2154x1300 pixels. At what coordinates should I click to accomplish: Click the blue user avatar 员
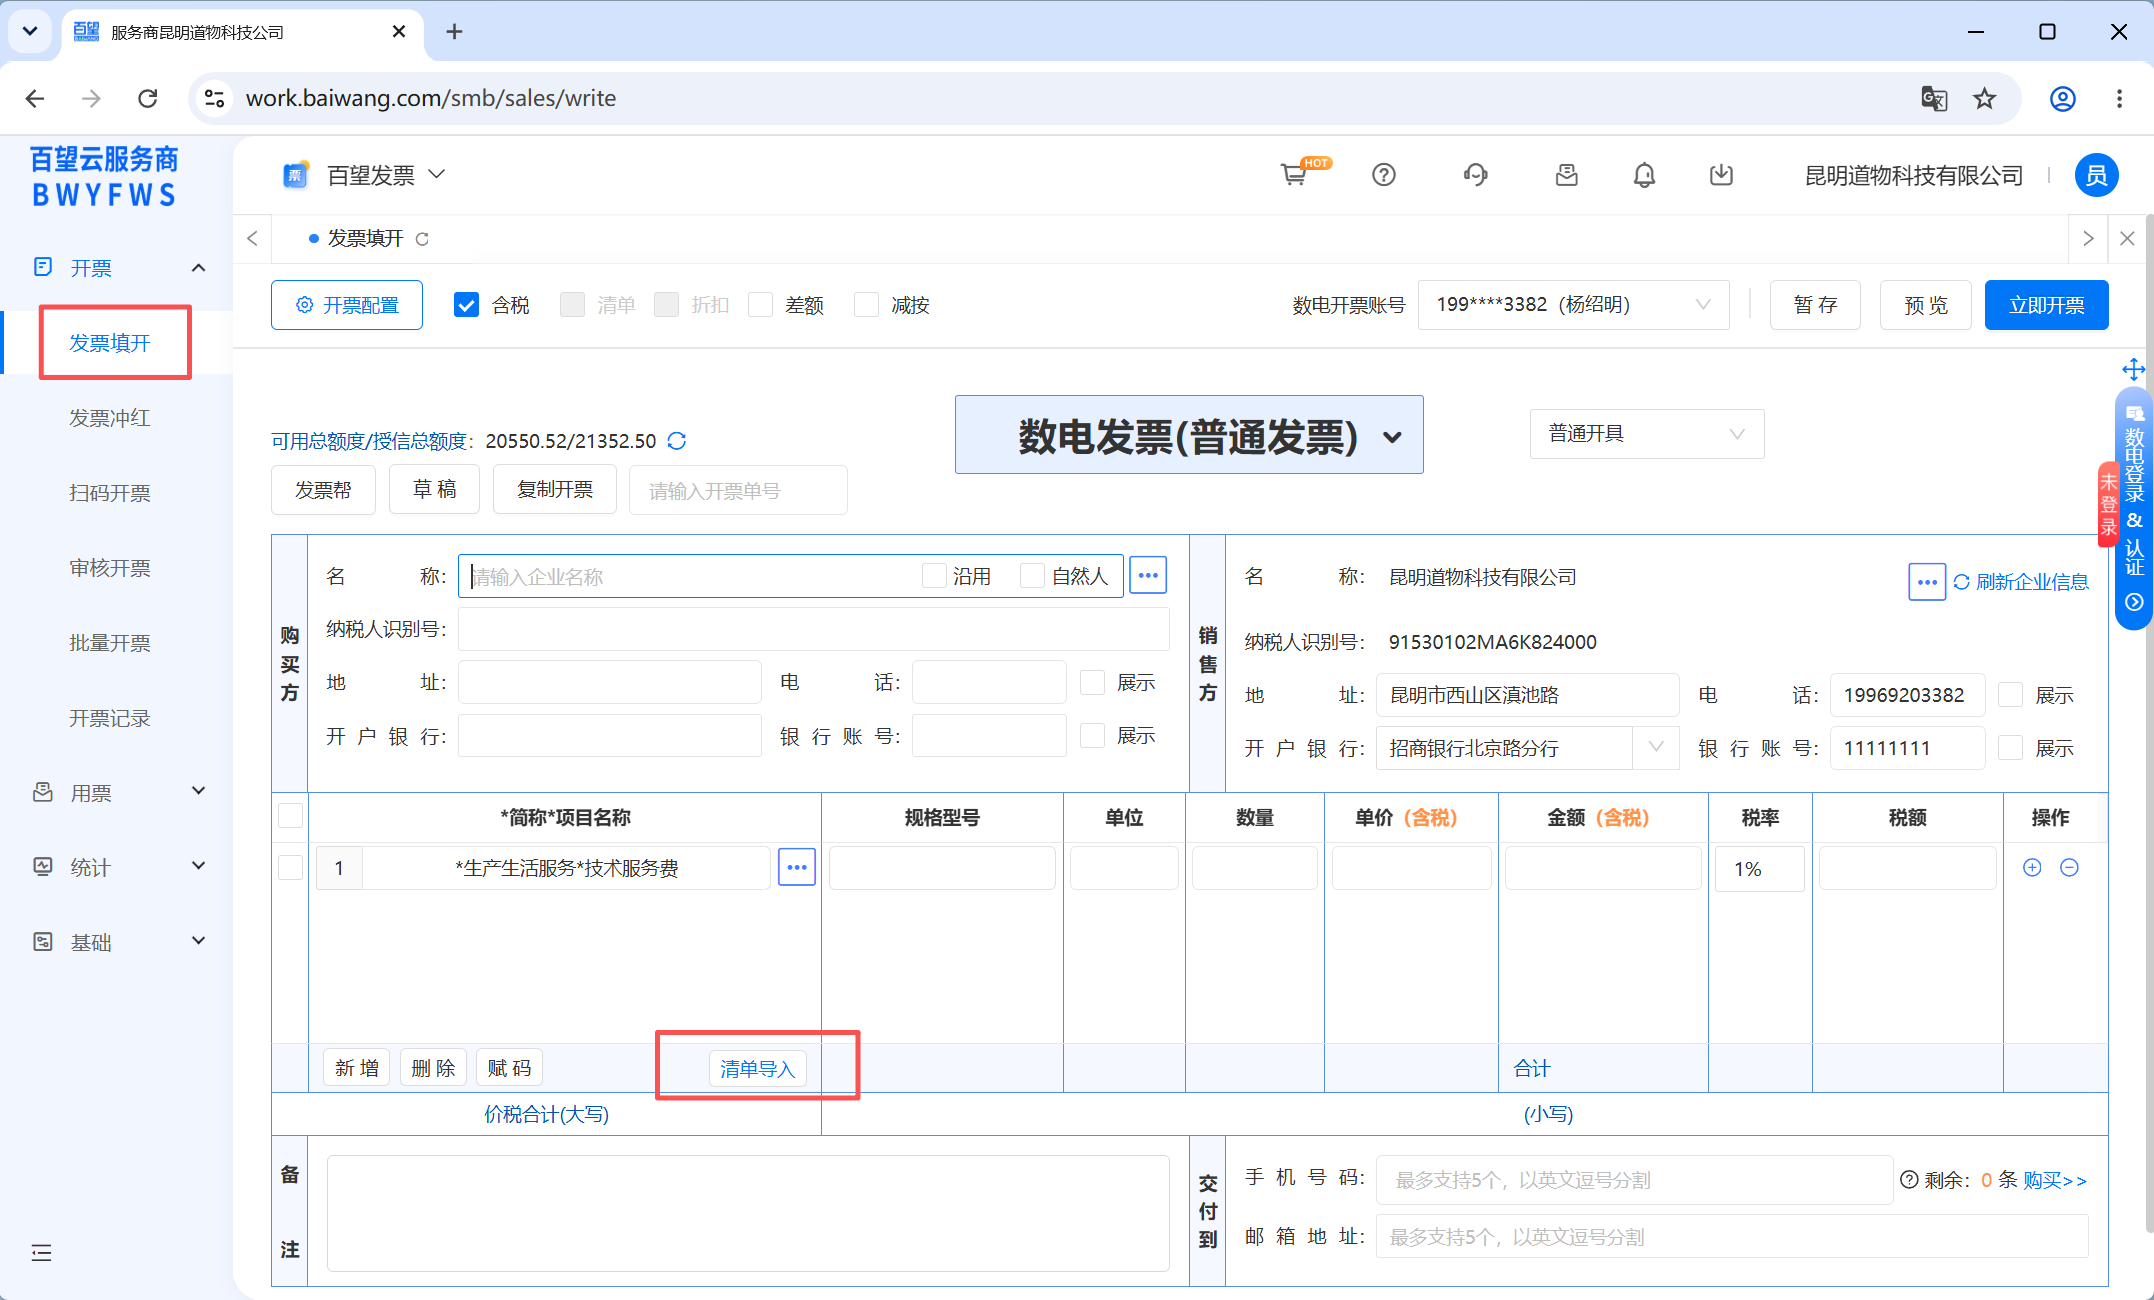click(x=2096, y=175)
